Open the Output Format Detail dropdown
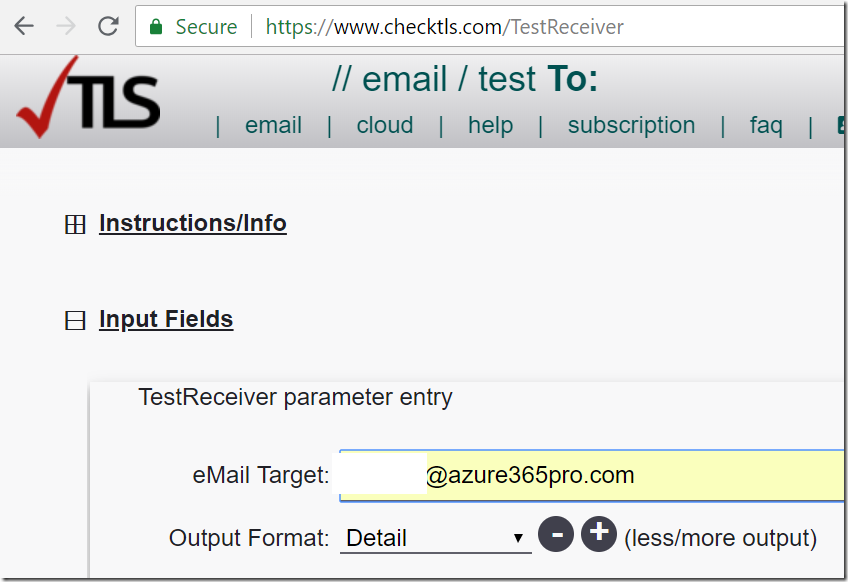 (x=435, y=538)
